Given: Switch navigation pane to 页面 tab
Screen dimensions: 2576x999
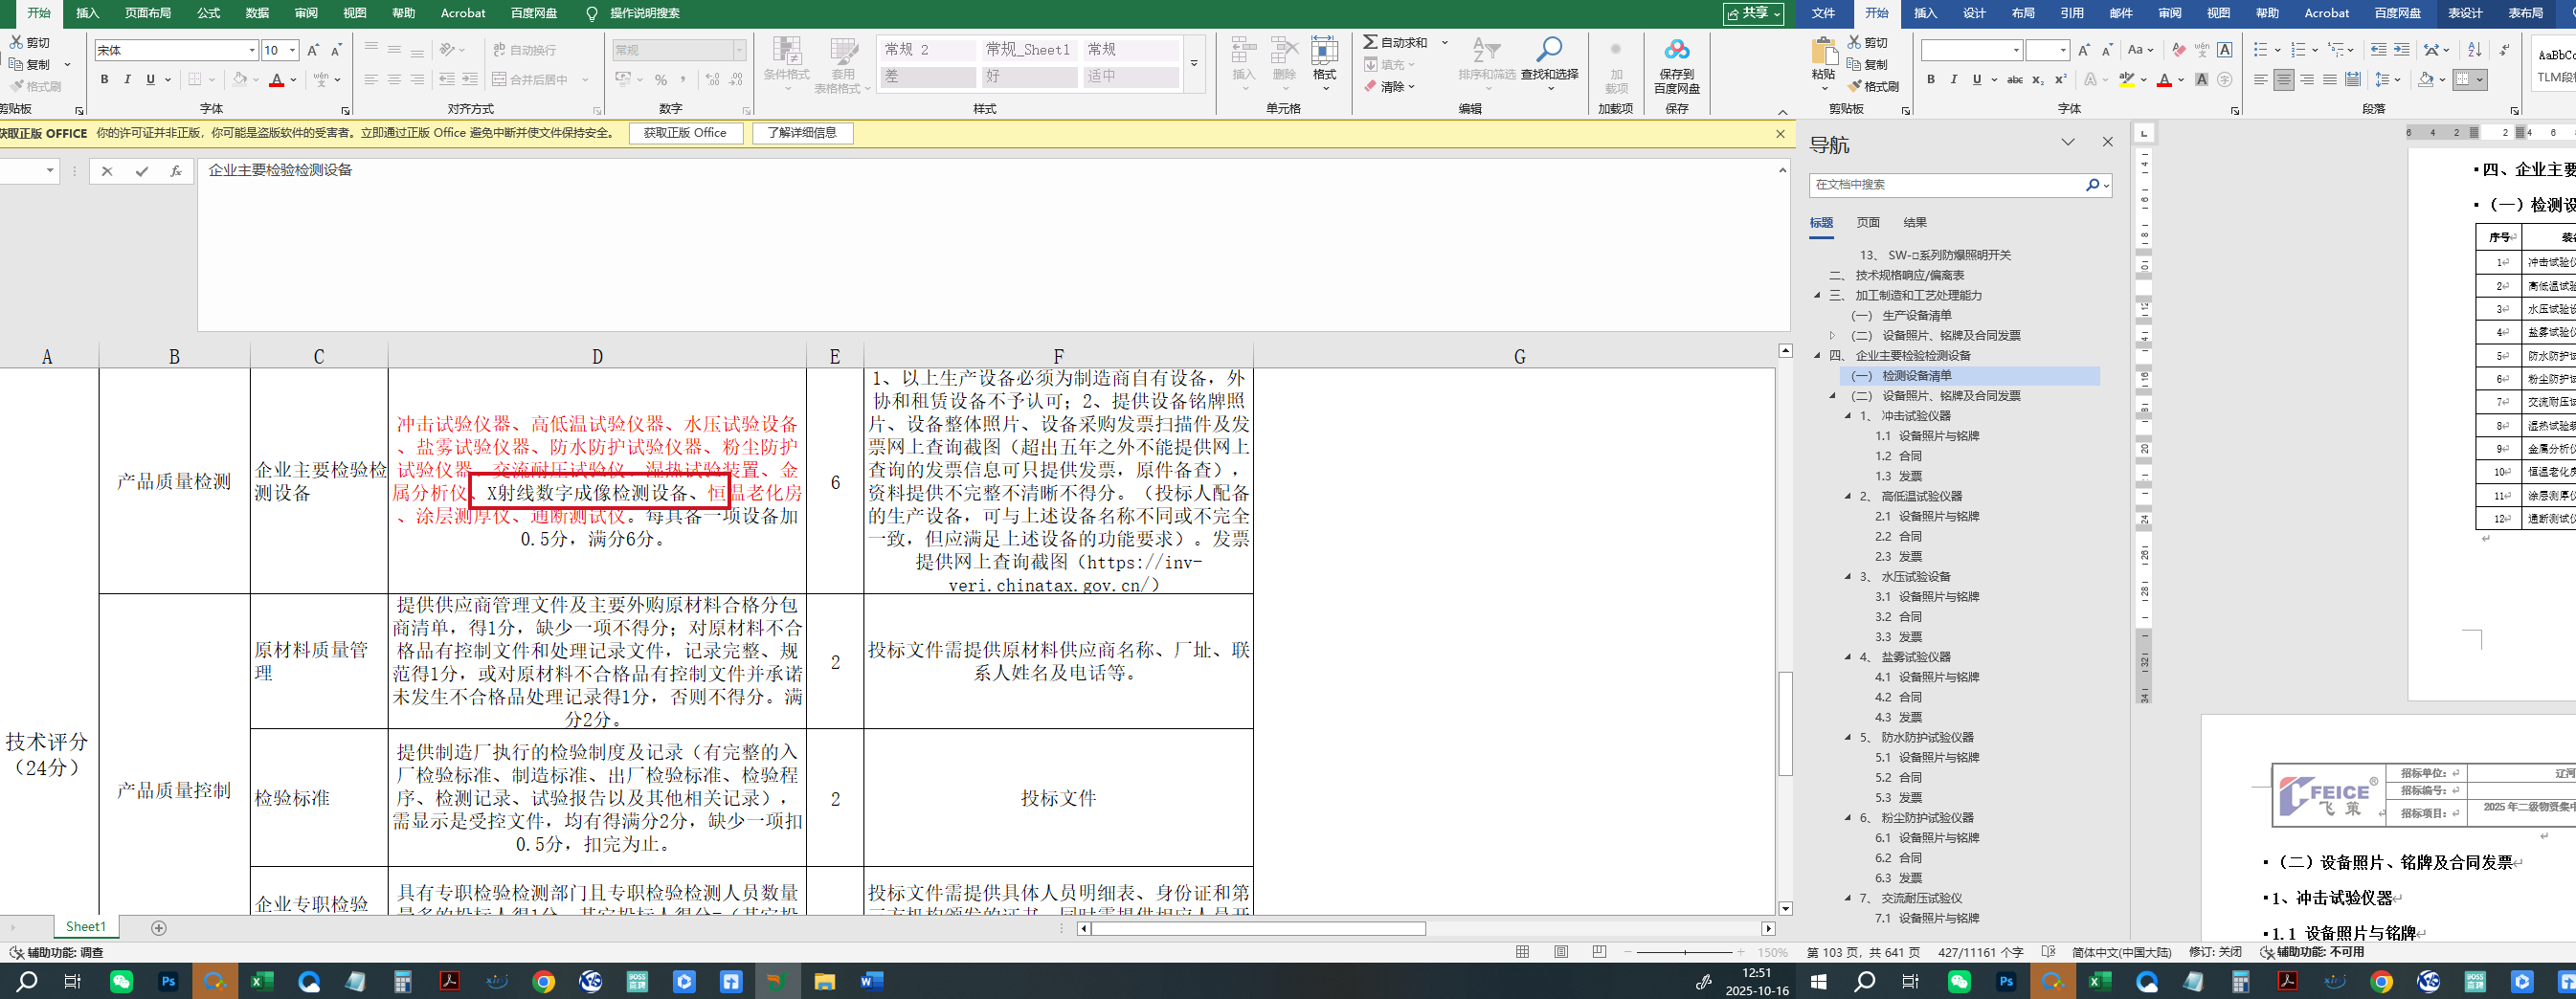Looking at the screenshot, I should click(1868, 223).
